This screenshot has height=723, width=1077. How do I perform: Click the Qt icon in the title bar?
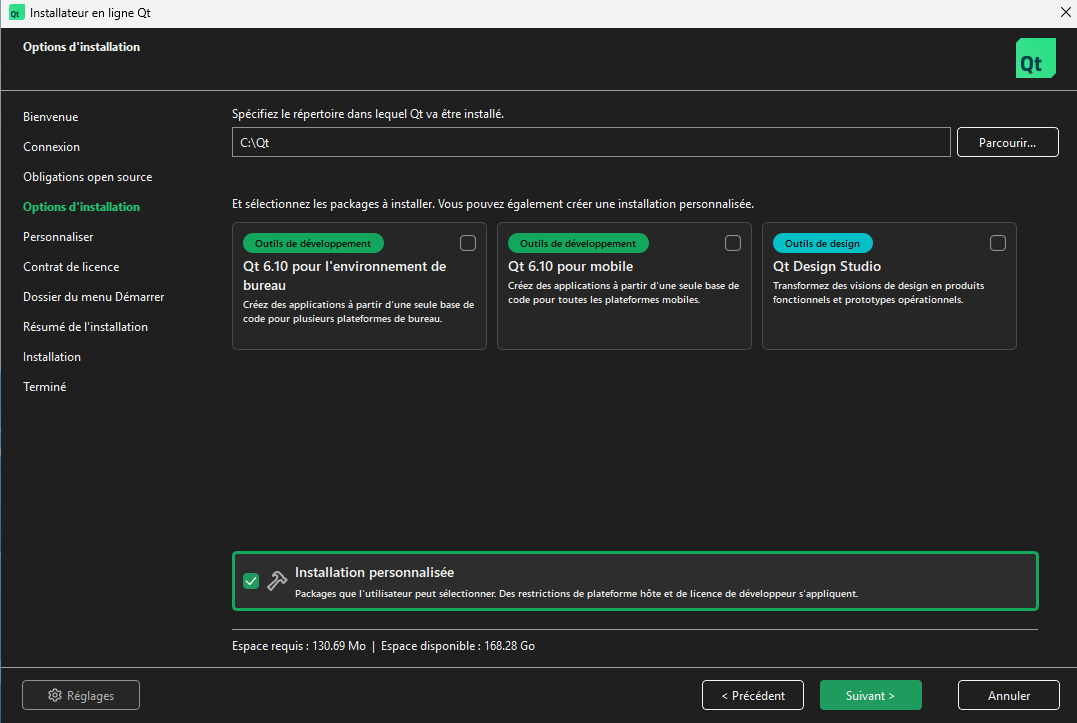pyautogui.click(x=16, y=13)
